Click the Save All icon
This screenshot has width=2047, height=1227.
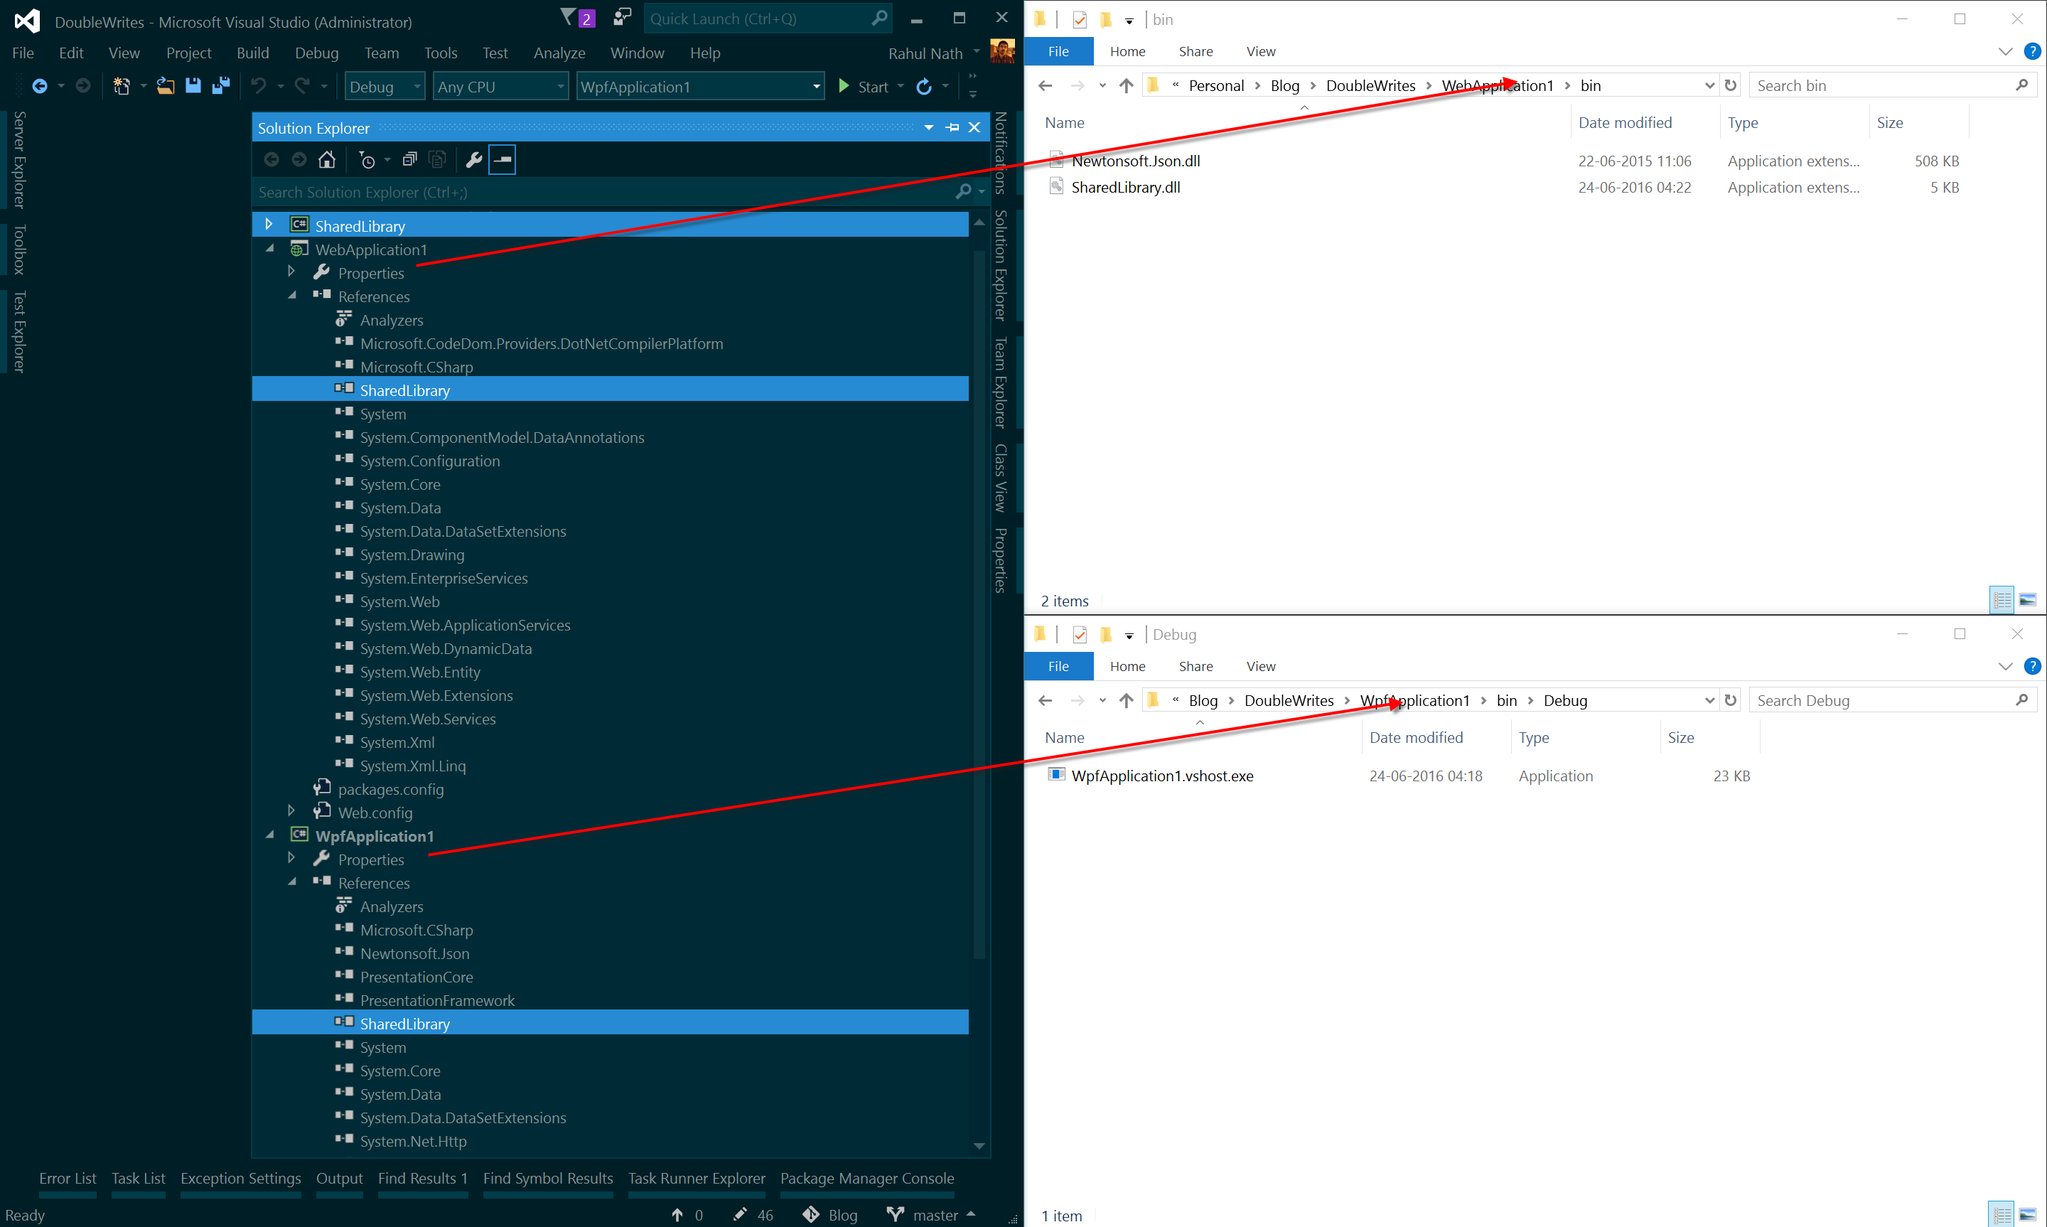[x=220, y=86]
